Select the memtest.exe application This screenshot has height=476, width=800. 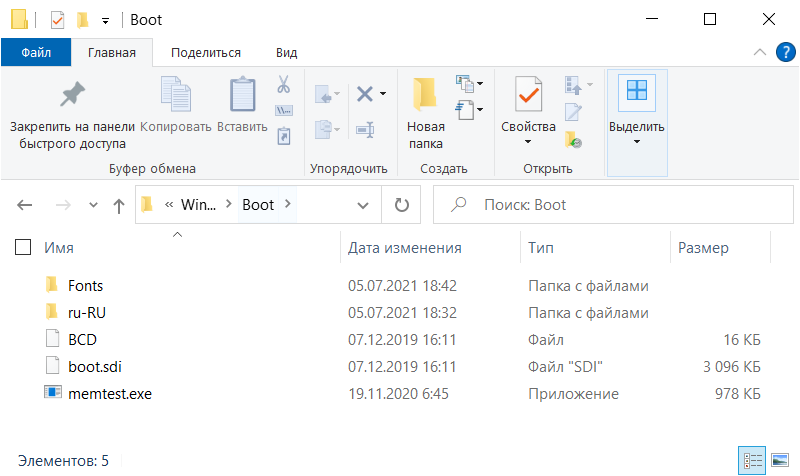[110, 394]
